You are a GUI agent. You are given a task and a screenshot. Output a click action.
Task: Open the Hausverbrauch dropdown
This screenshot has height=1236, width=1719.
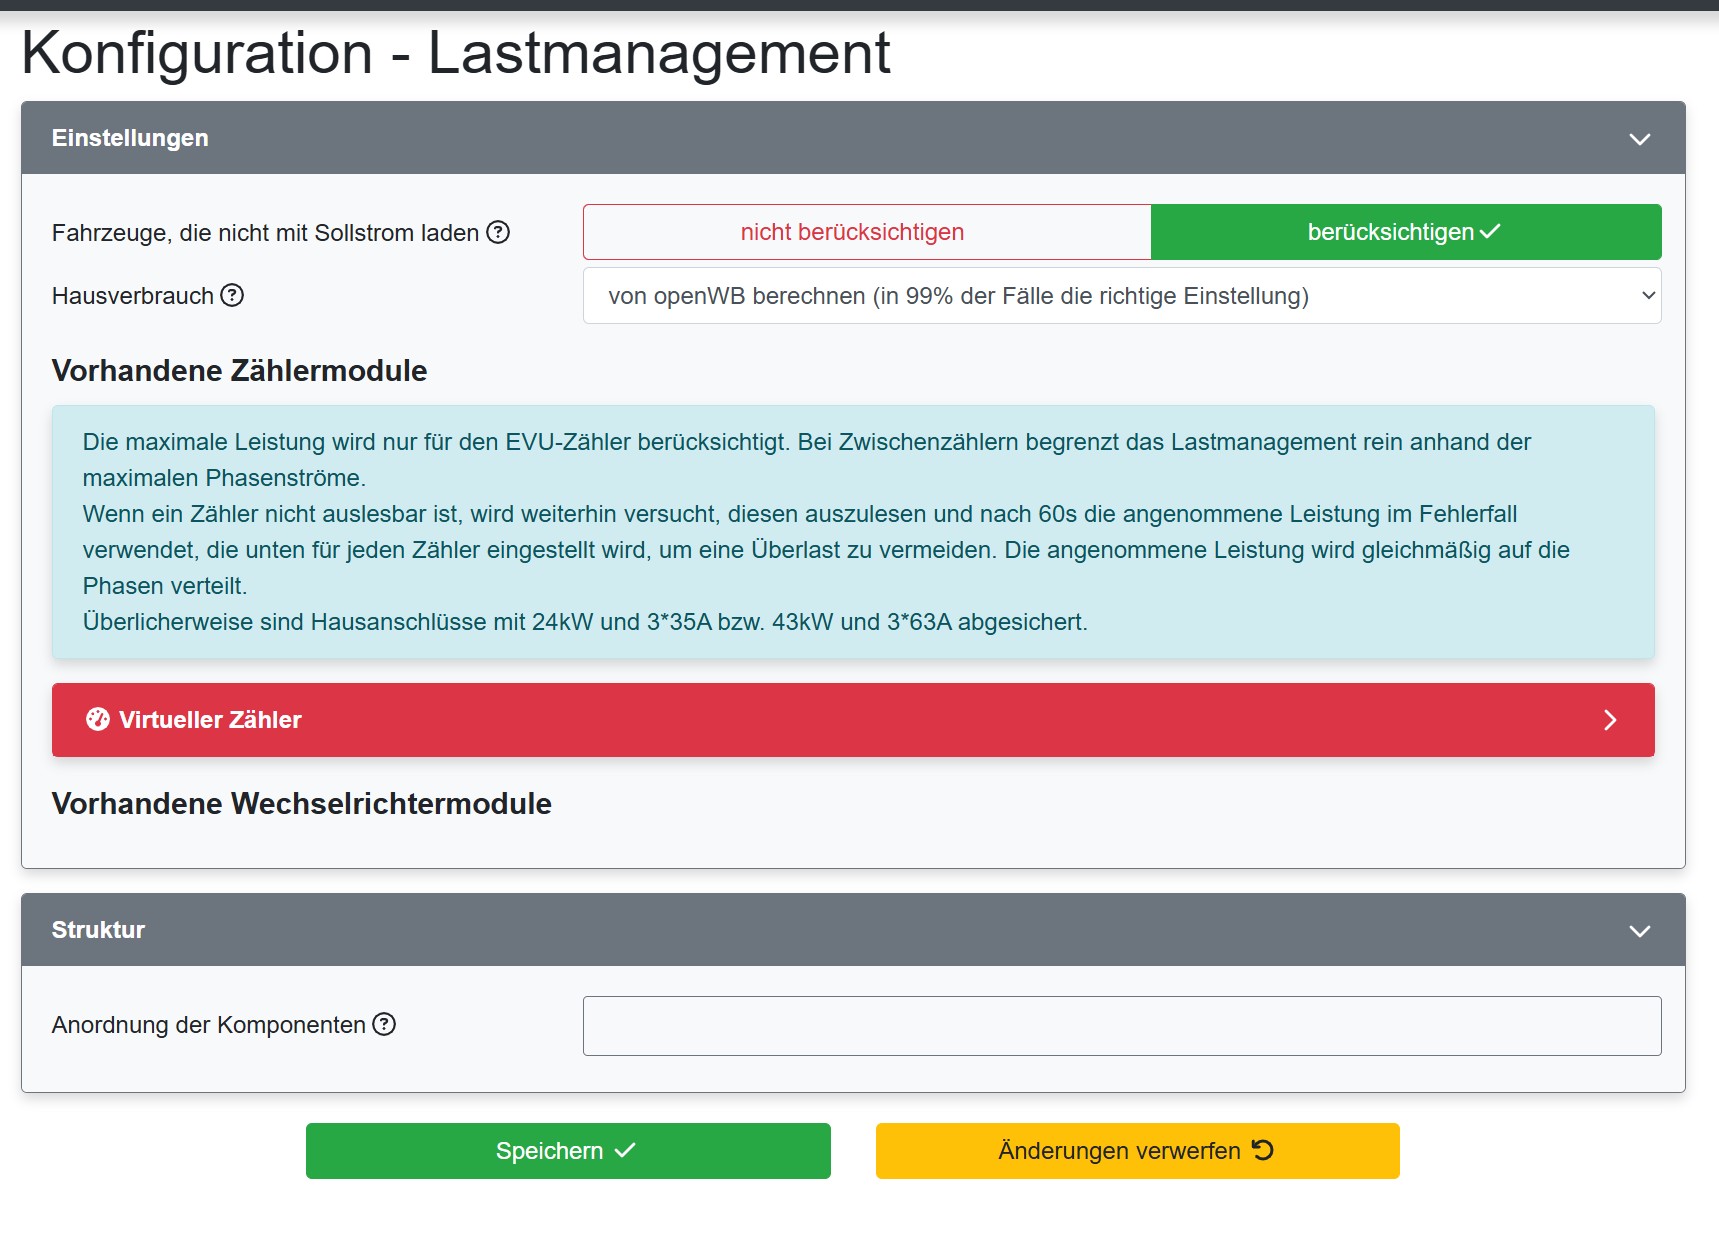pyautogui.click(x=1122, y=296)
